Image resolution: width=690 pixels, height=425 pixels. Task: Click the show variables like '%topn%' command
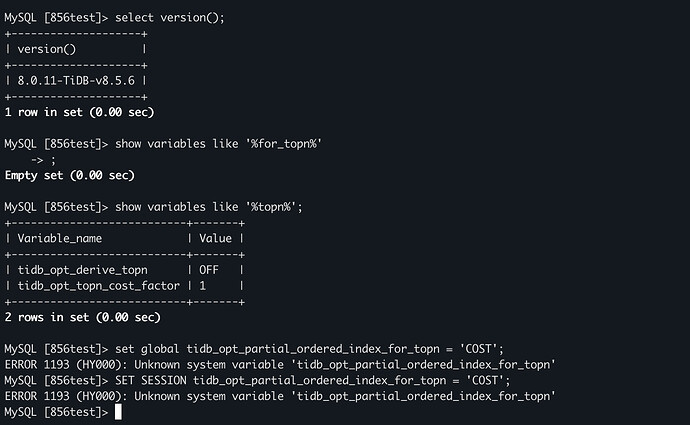(x=209, y=207)
